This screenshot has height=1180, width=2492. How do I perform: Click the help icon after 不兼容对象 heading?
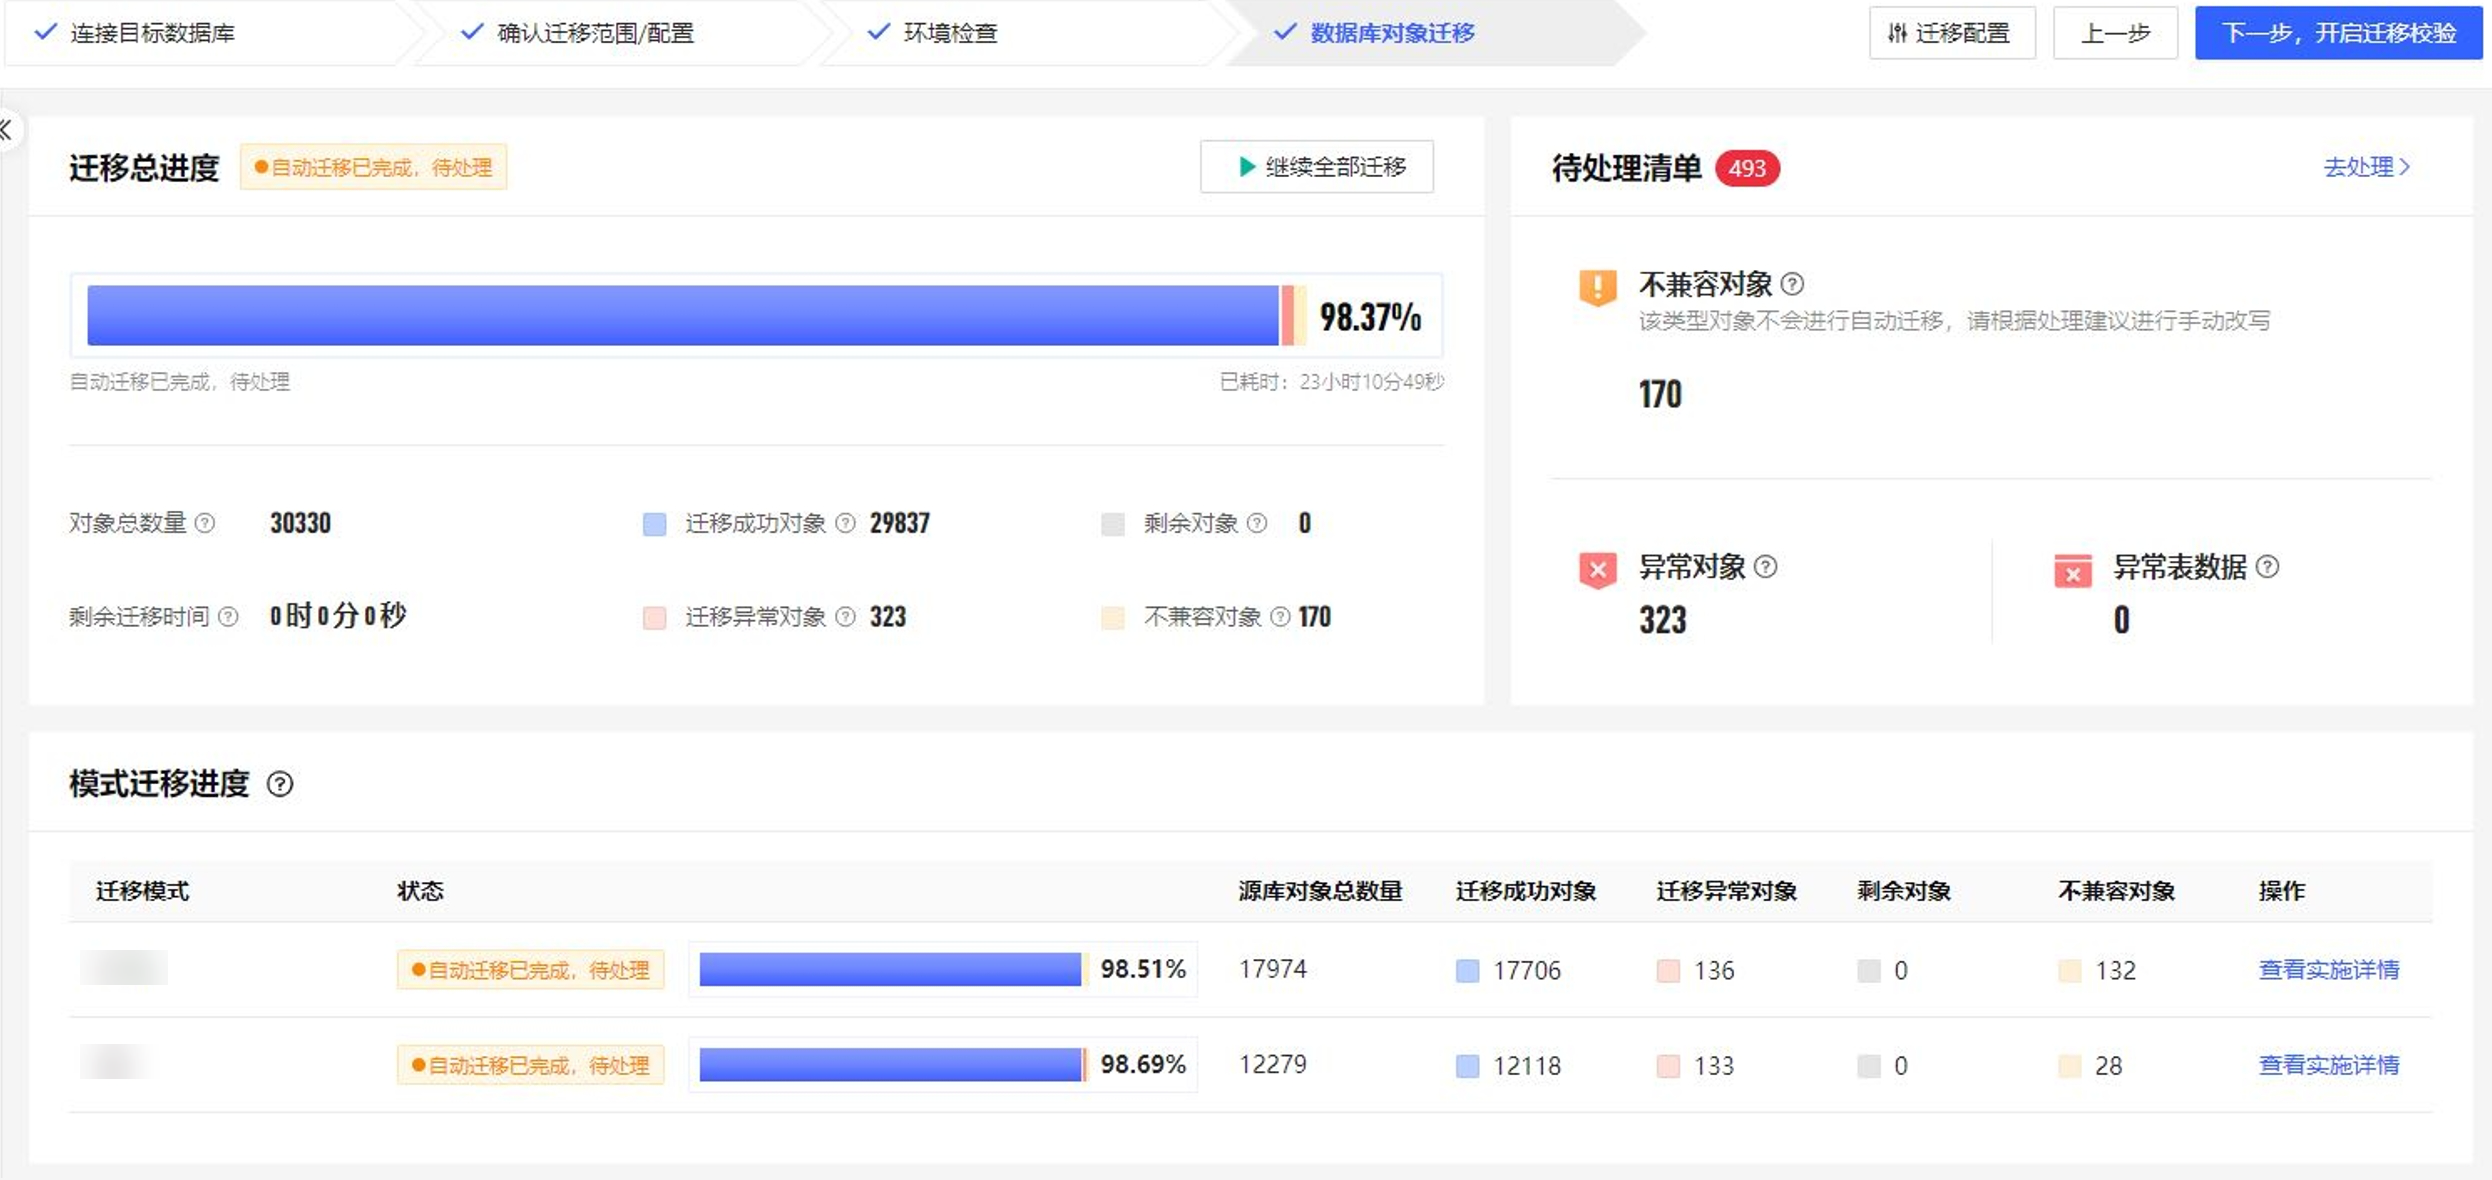tap(1792, 283)
